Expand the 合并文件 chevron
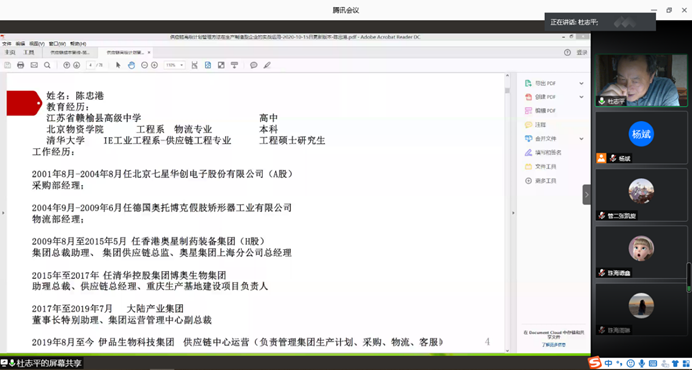 (x=581, y=139)
